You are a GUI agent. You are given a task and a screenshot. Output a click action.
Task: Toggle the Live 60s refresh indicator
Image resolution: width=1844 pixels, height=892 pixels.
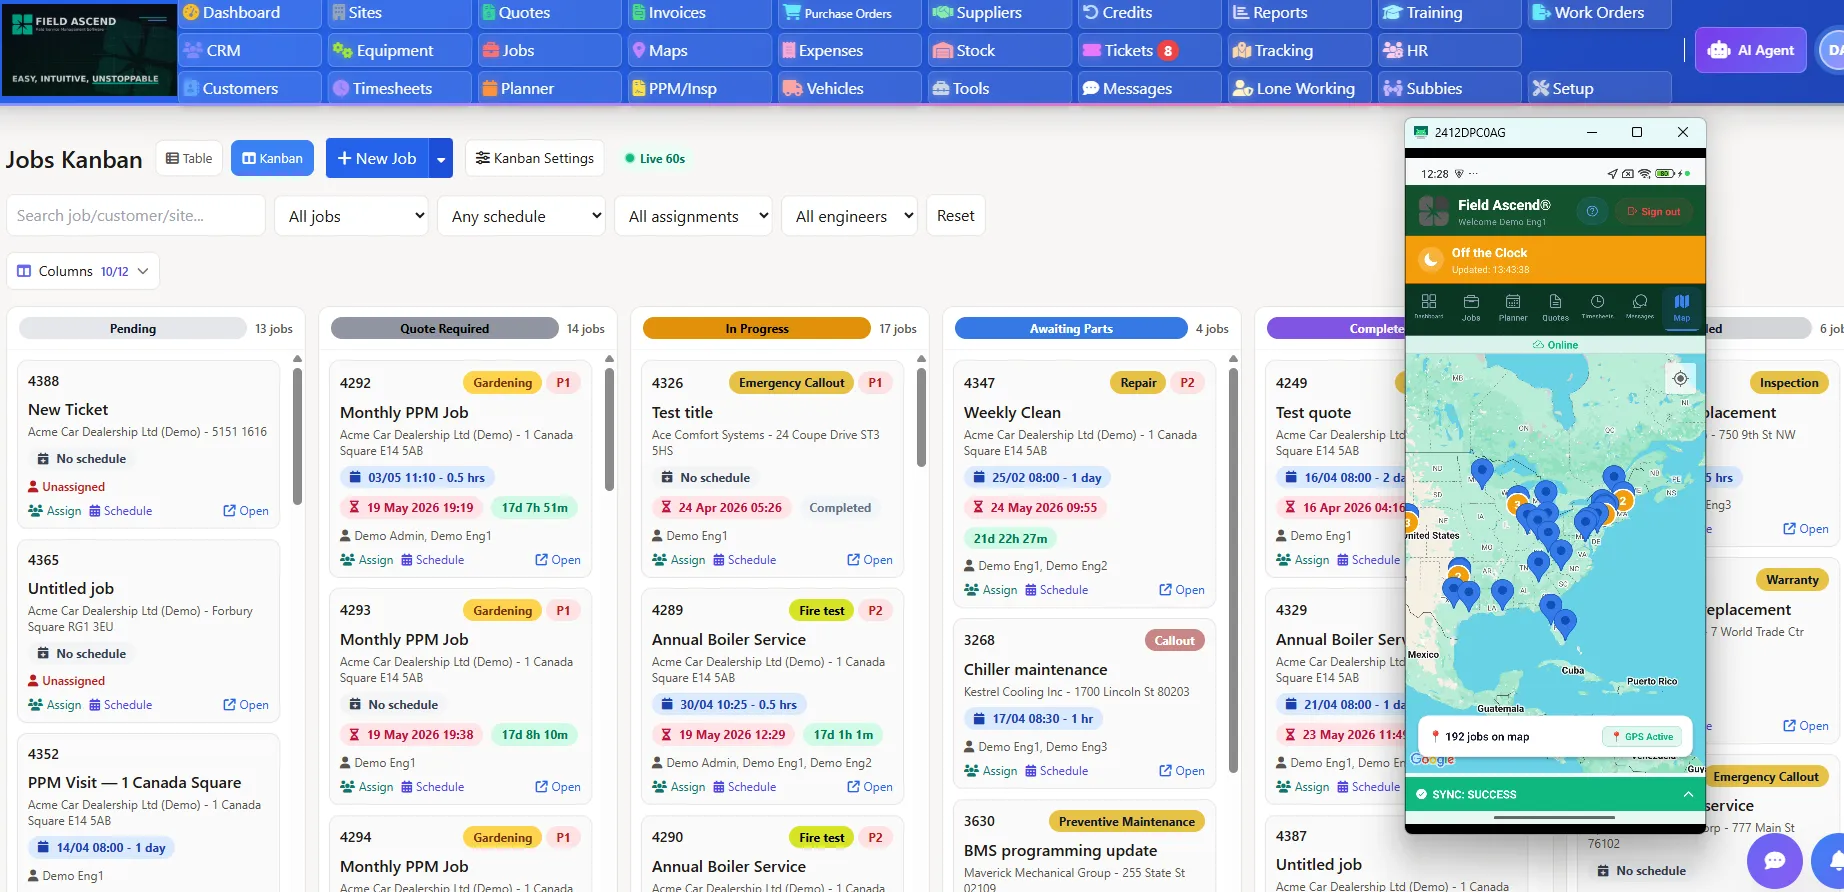pos(655,158)
